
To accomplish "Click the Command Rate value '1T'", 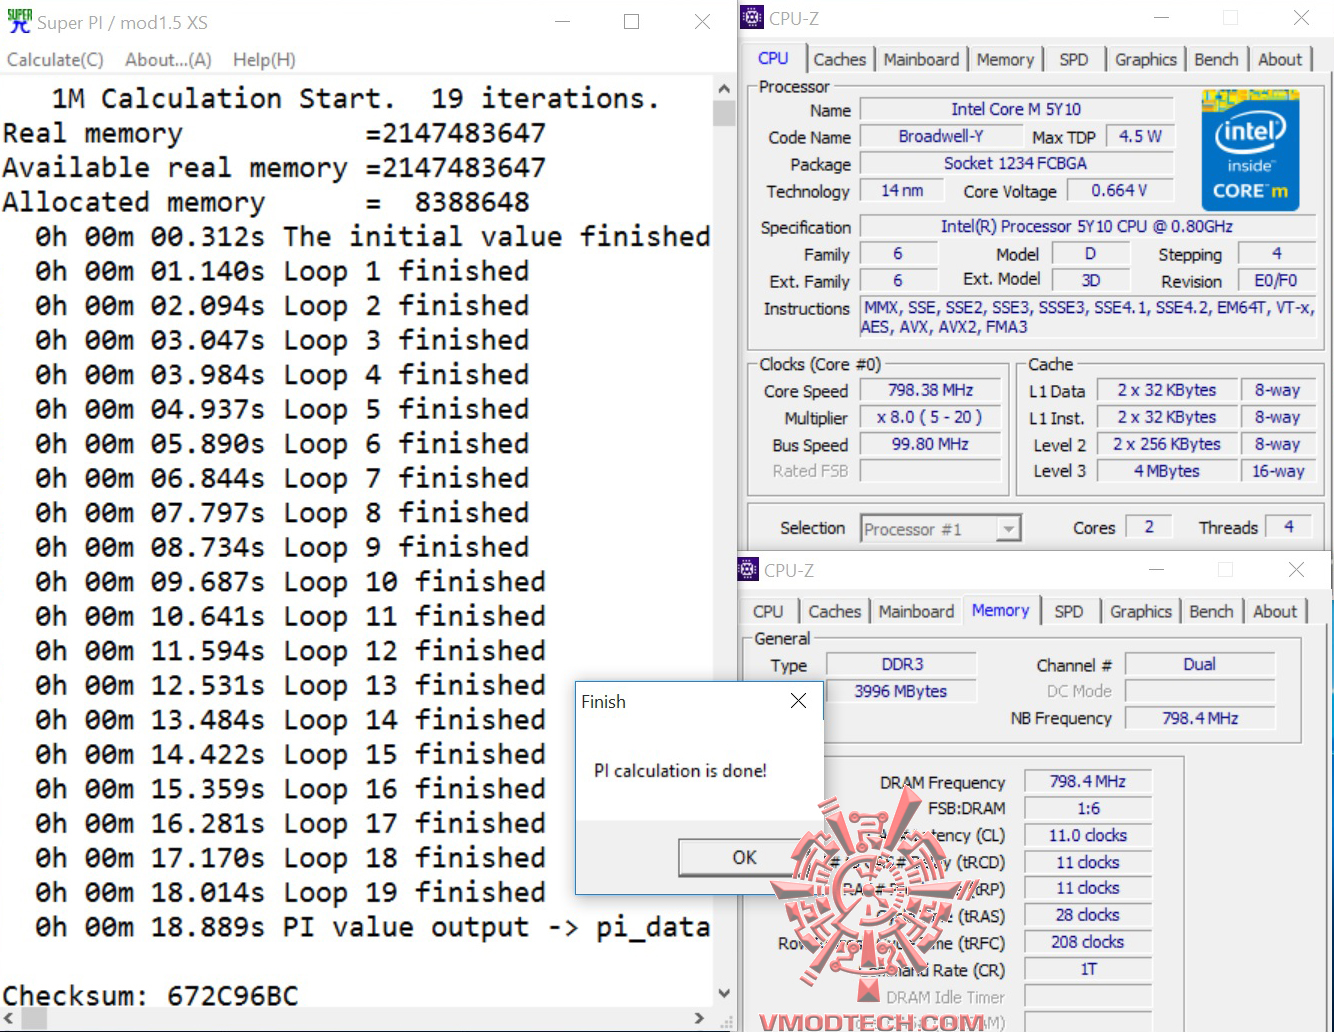I will (x=1088, y=969).
